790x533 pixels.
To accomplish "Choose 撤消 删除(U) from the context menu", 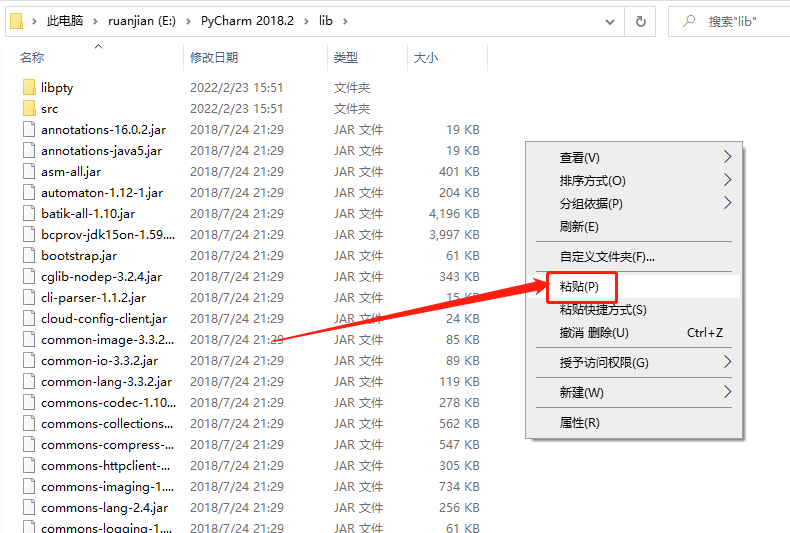I will point(634,332).
